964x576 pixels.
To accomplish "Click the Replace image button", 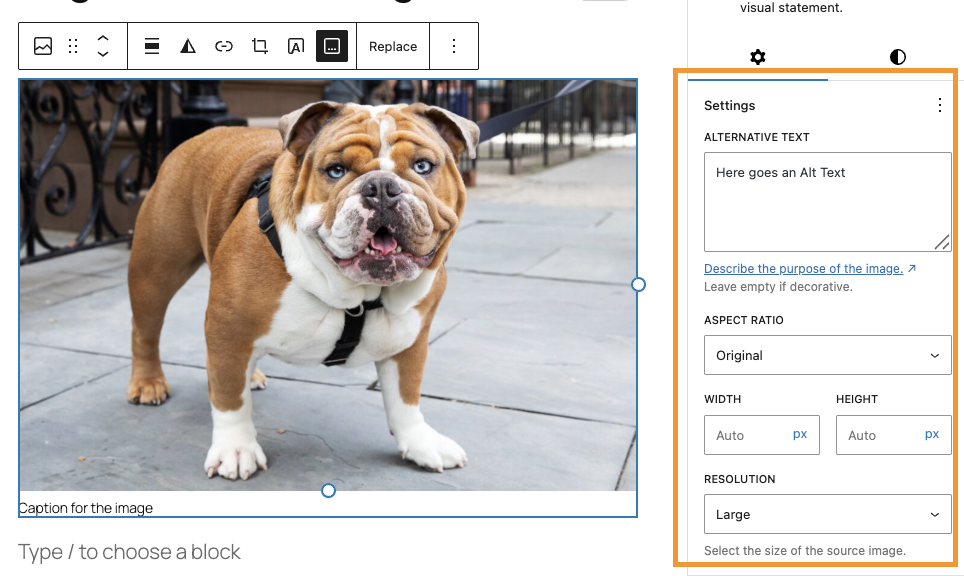I will click(393, 46).
